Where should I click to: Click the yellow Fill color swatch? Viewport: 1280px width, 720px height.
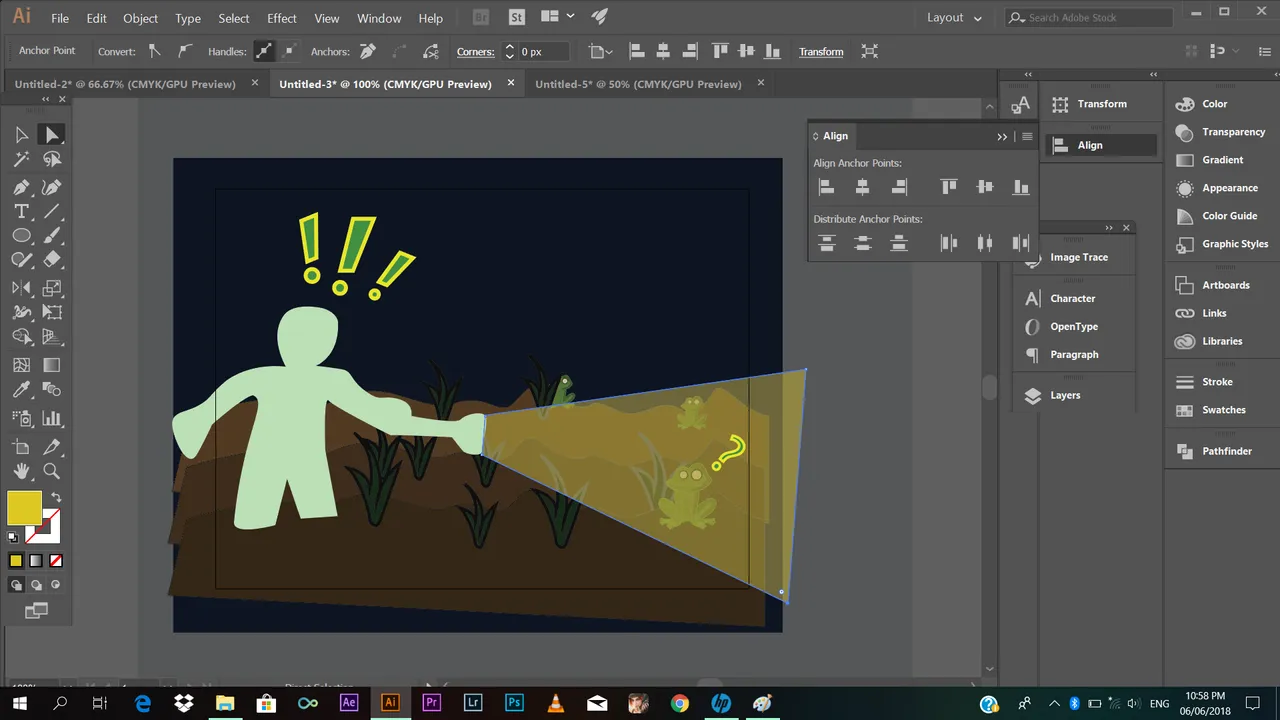pos(24,508)
